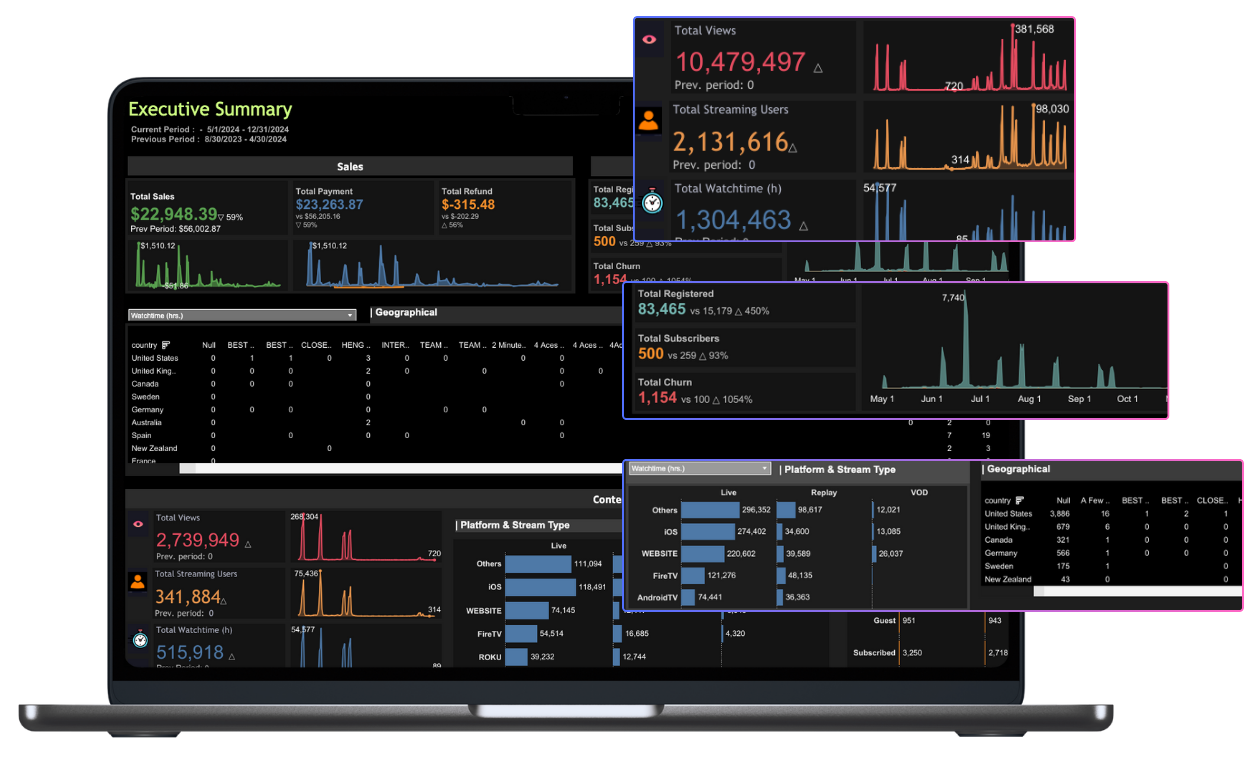The height and width of the screenshot is (768, 1244).
Task: Click the Sales section header bar
Action: pos(350,166)
